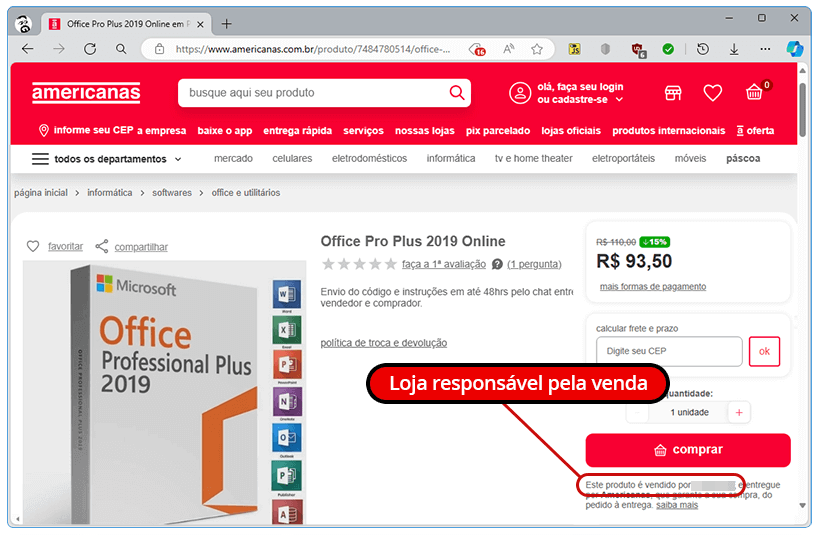Click the favoritar heart icon
Screen dimensions: 820x535
coord(33,246)
